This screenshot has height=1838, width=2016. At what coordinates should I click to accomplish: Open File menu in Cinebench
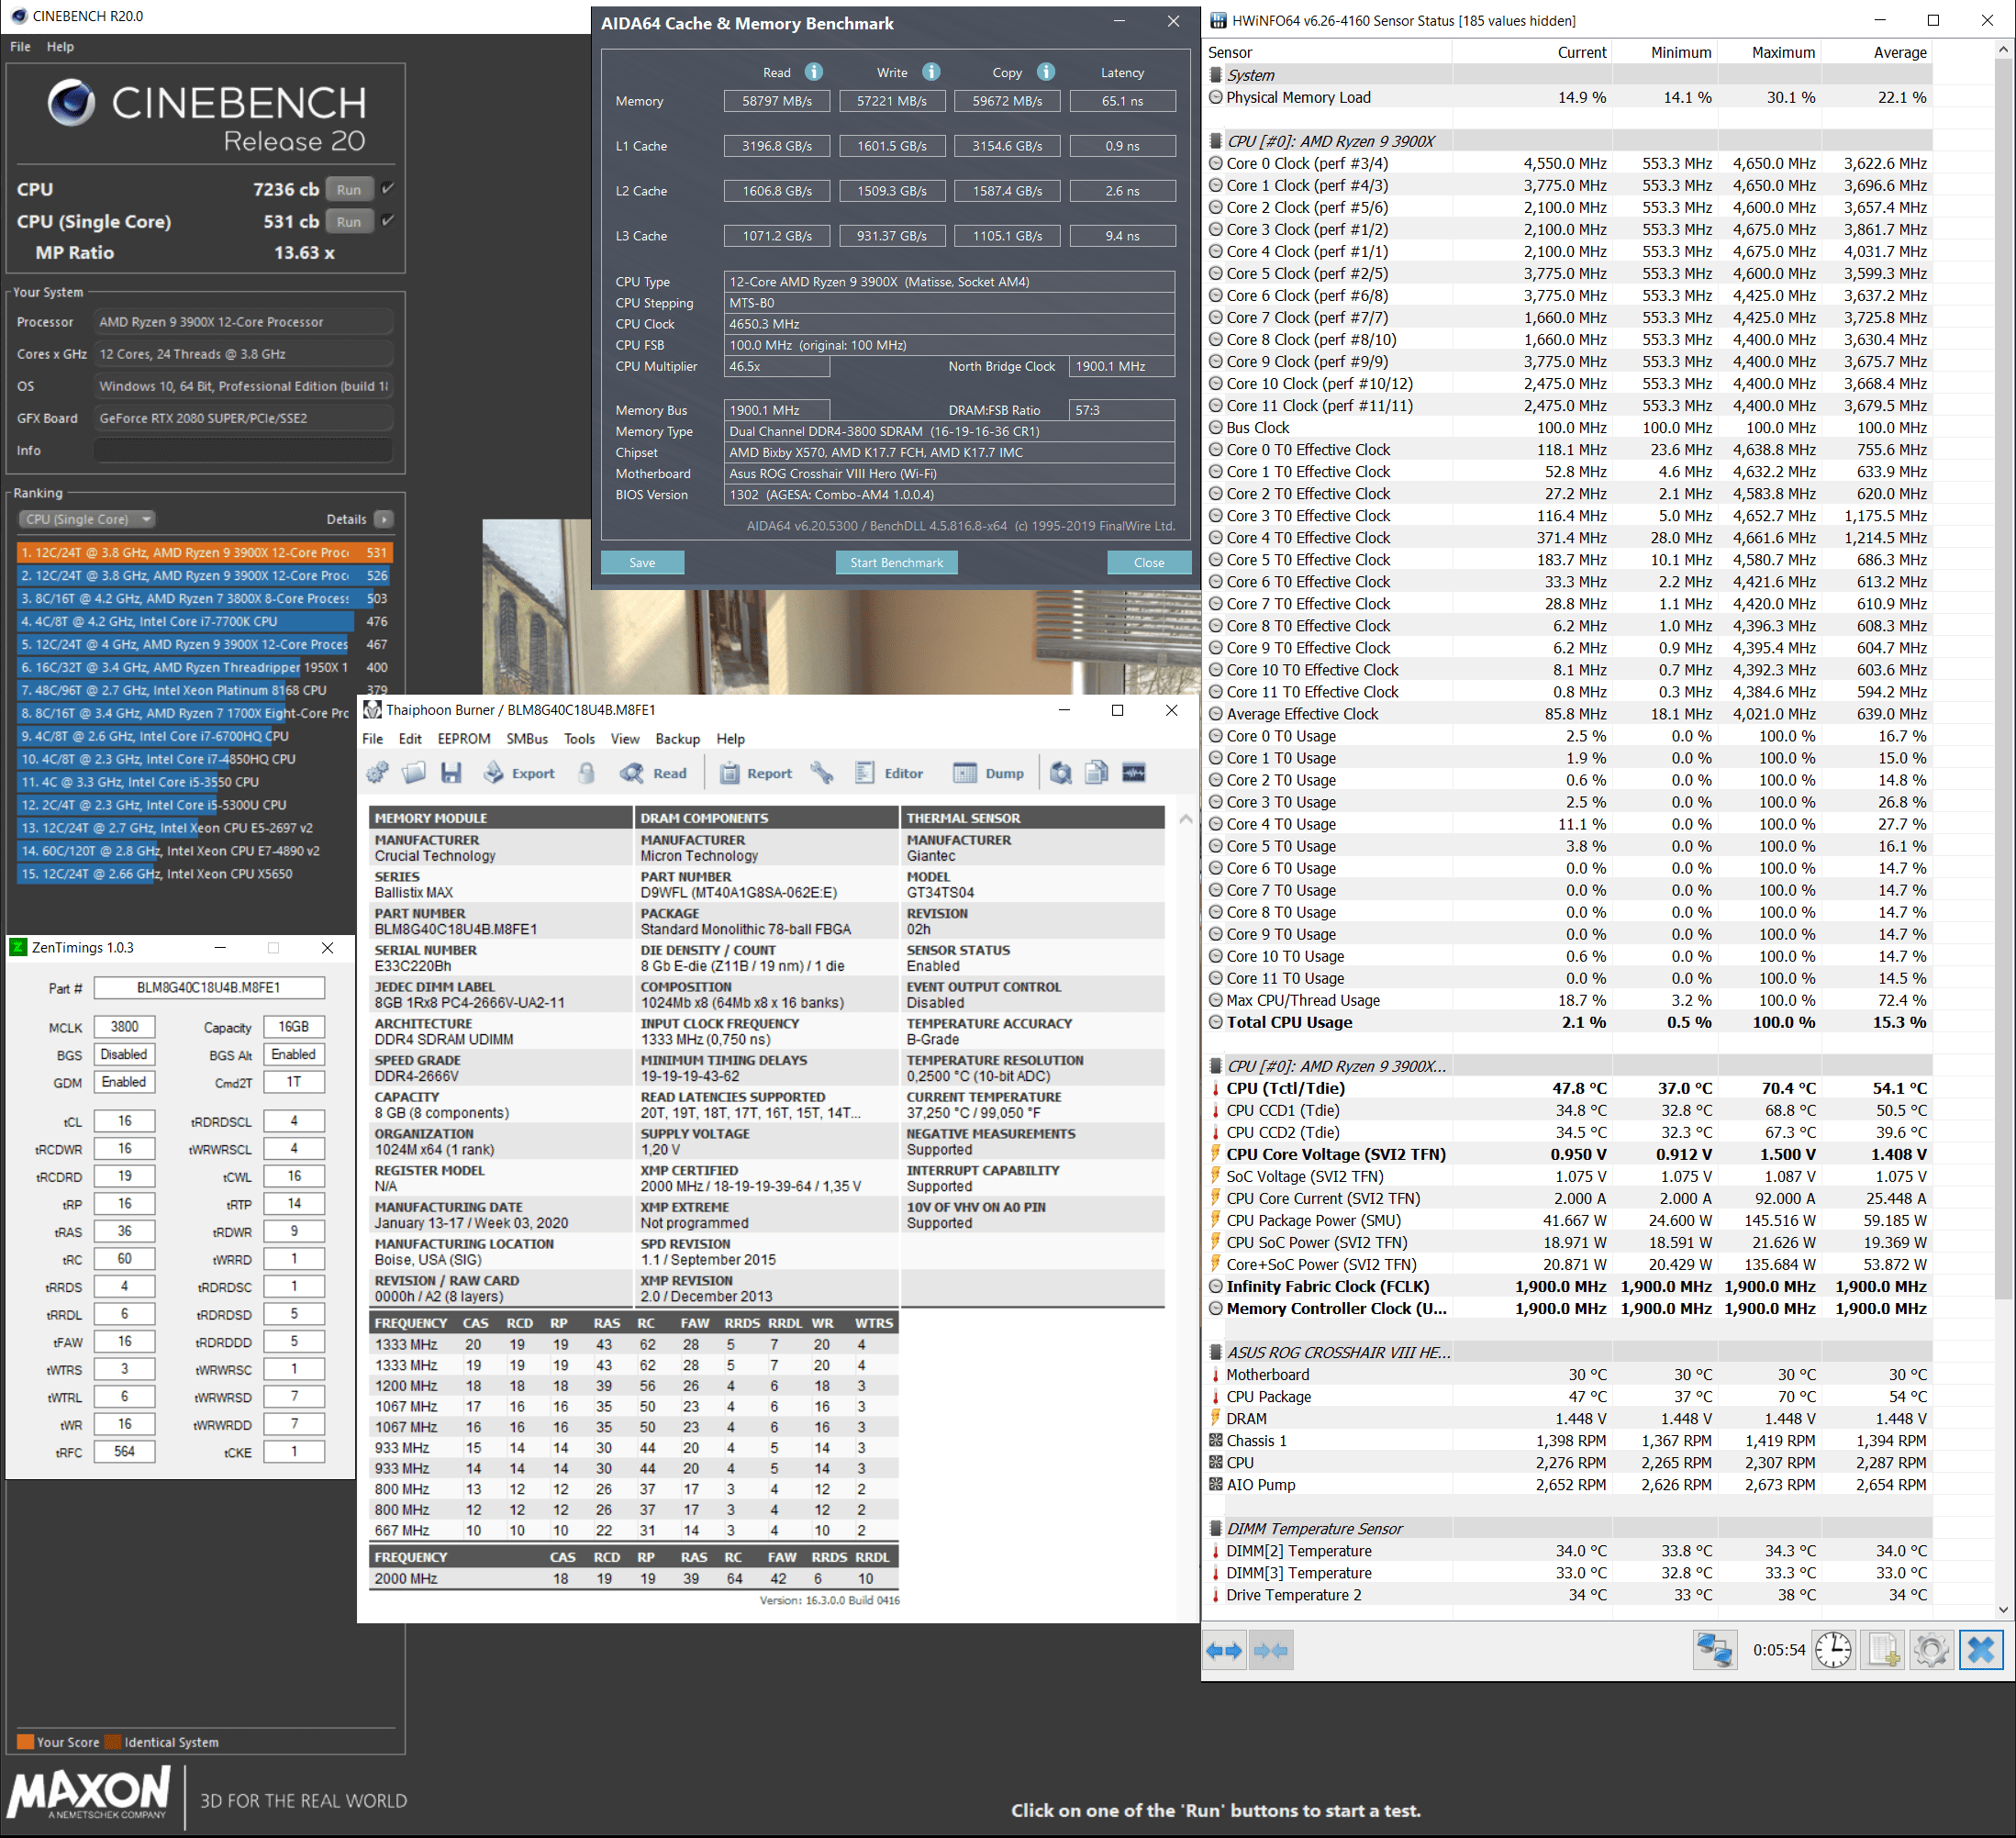tap(20, 46)
